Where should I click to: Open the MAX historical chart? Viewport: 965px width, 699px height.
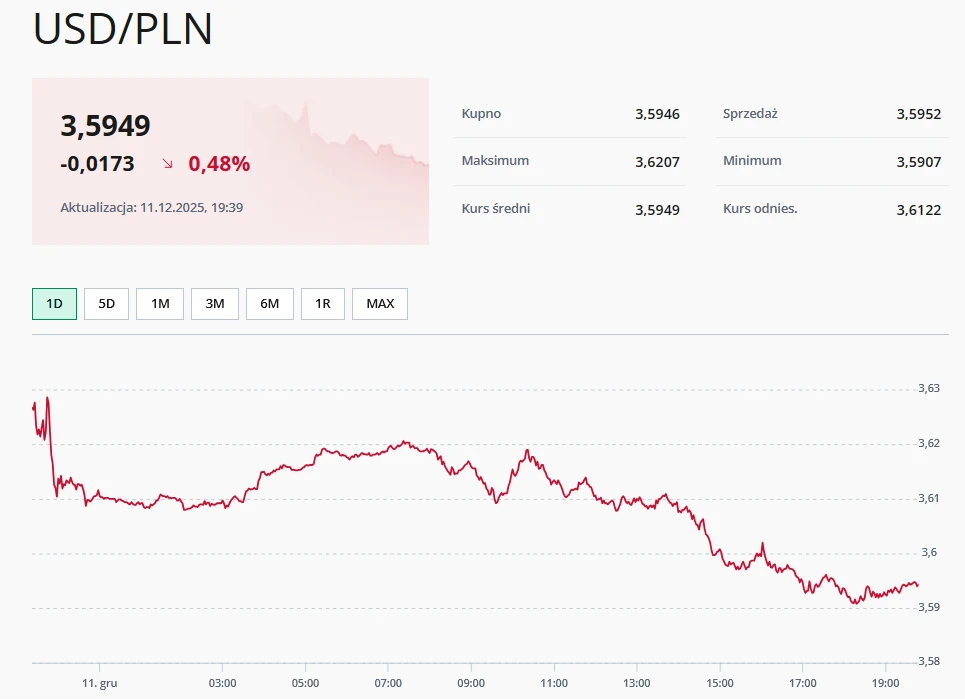pyautogui.click(x=379, y=303)
